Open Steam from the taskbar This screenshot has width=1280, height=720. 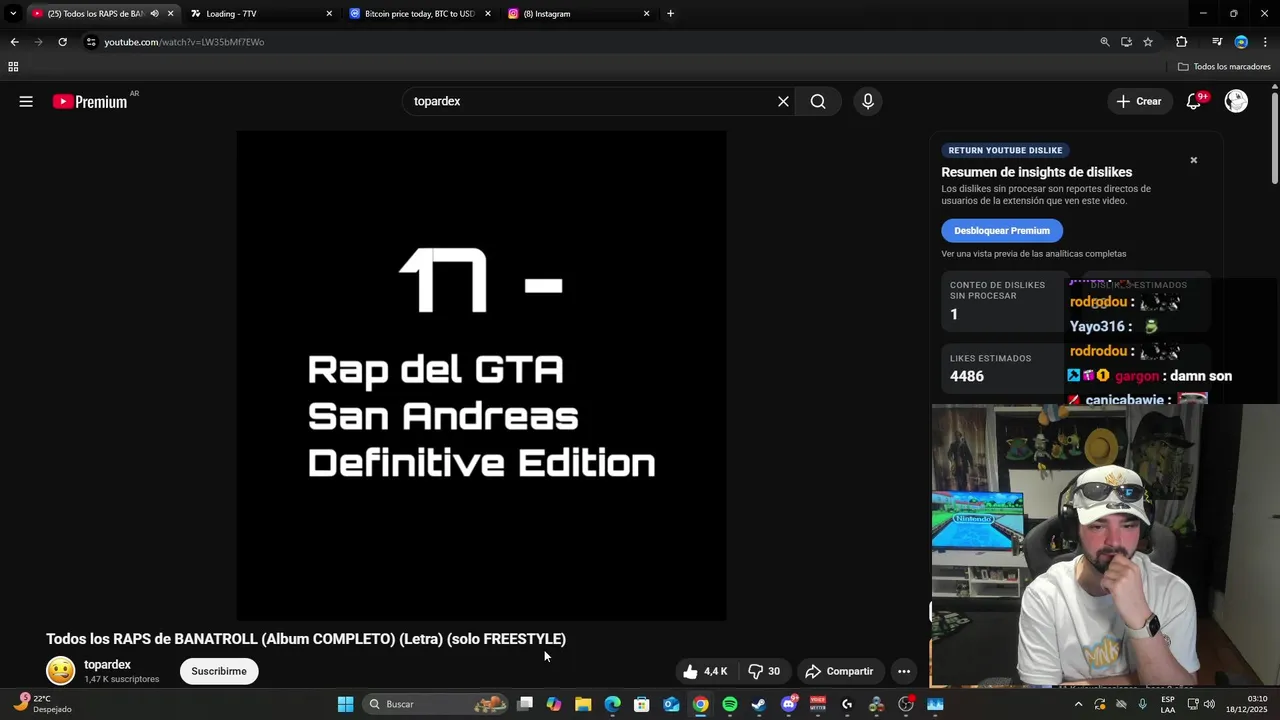tap(759, 704)
